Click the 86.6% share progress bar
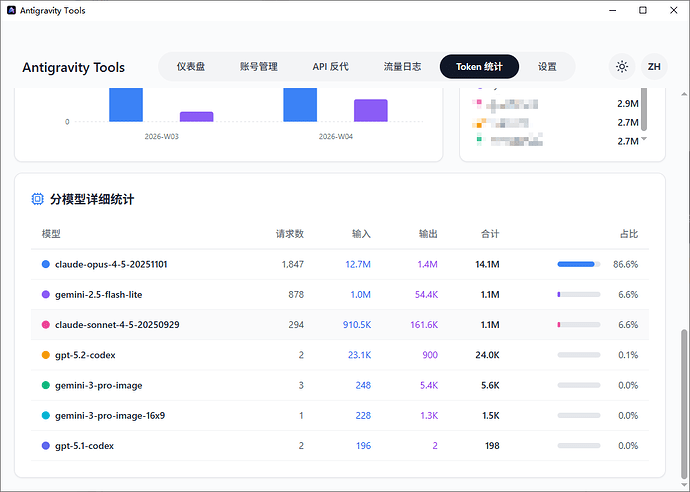The height and width of the screenshot is (492, 690). coord(579,264)
